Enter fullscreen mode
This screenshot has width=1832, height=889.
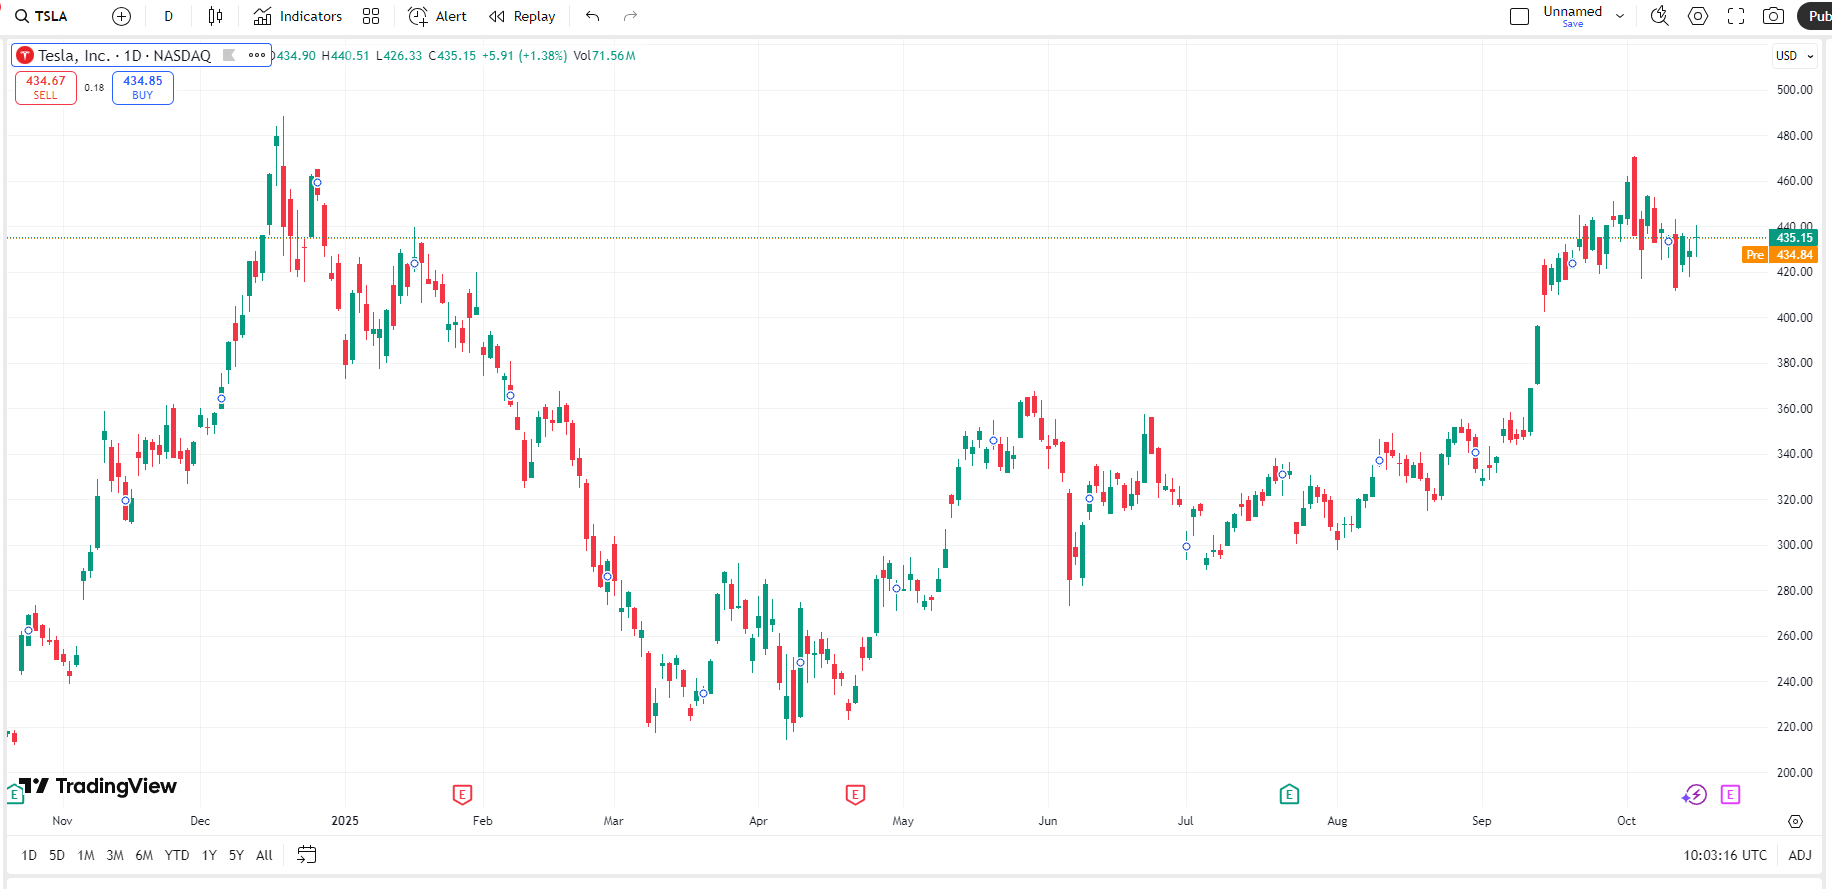1736,16
